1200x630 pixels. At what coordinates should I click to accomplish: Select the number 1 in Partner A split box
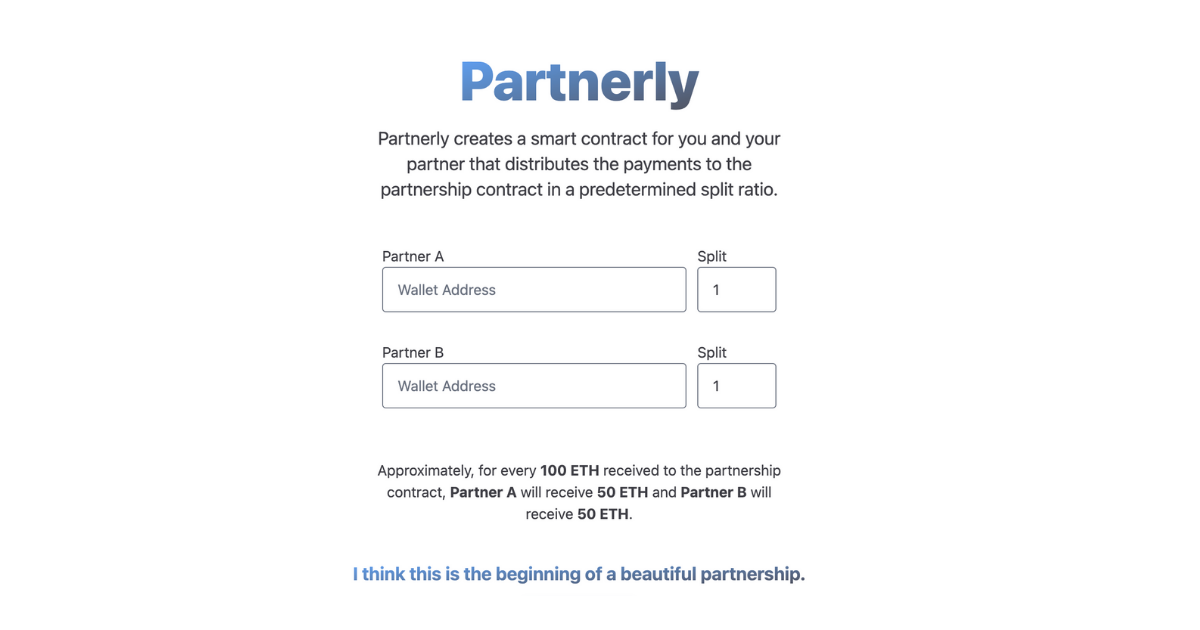click(715, 289)
